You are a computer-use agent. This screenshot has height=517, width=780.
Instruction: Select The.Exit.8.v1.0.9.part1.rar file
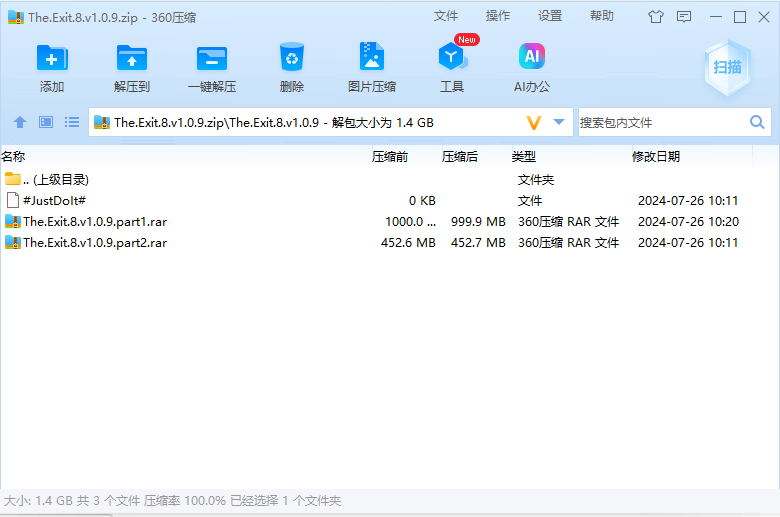pos(377,221)
